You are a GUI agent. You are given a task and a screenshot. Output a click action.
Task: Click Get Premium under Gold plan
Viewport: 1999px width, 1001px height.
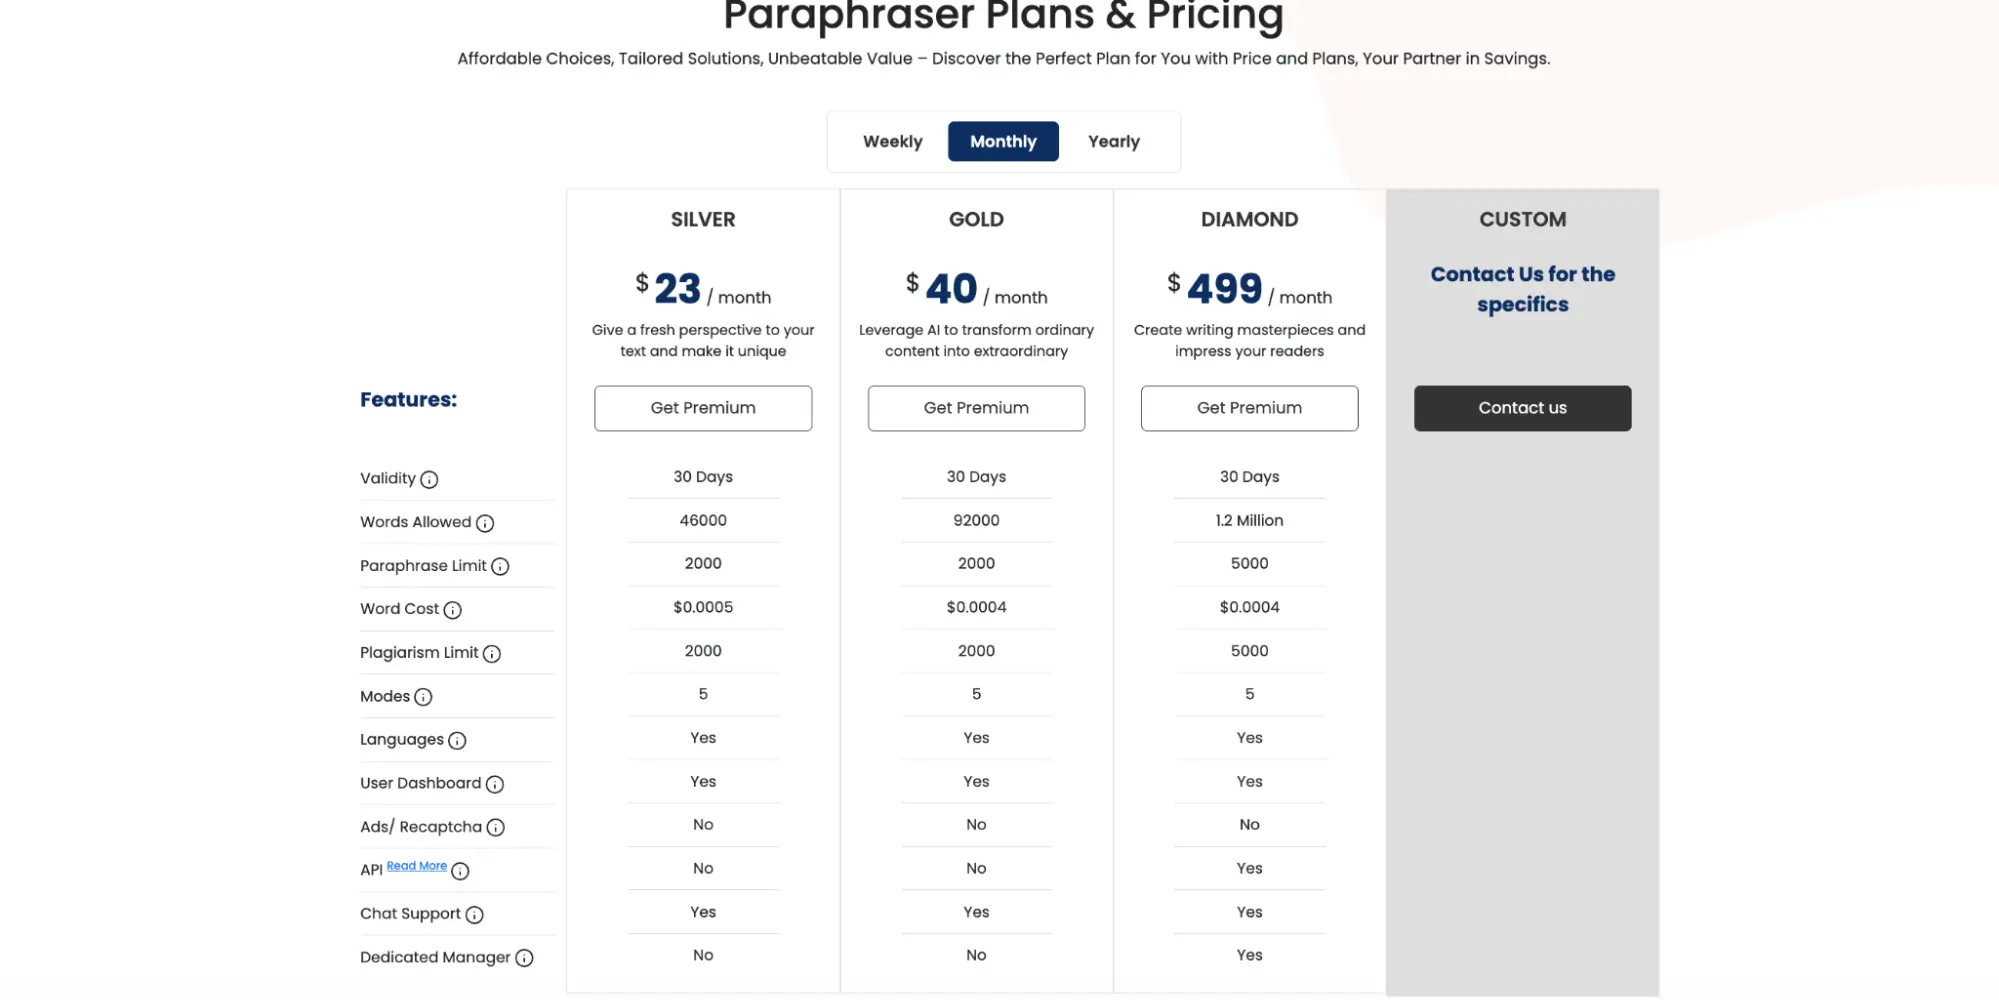click(976, 408)
